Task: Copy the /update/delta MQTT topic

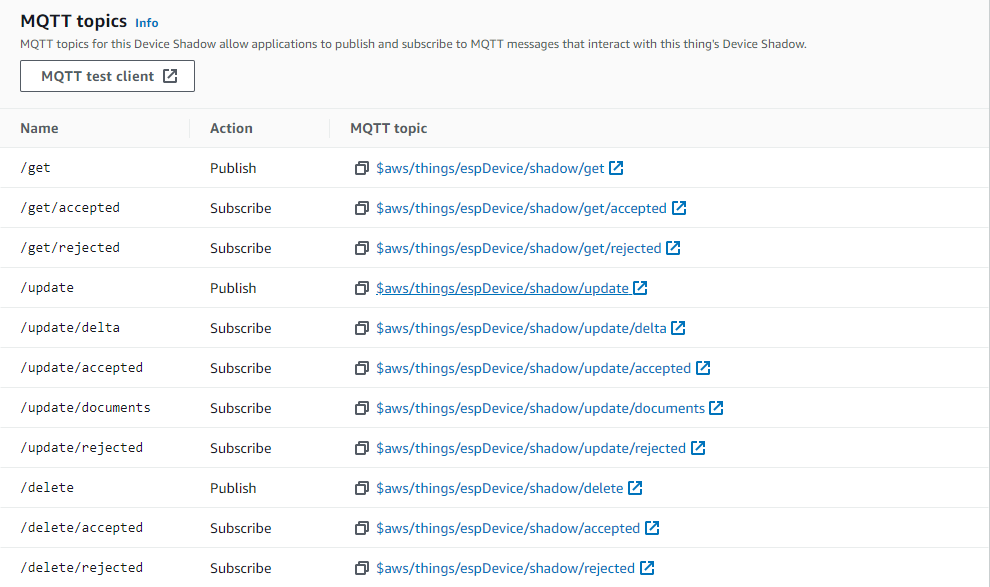Action: 361,328
